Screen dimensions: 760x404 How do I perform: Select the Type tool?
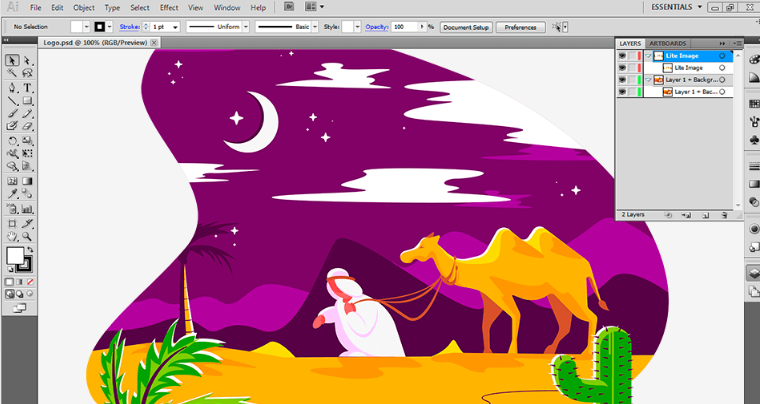pos(27,88)
